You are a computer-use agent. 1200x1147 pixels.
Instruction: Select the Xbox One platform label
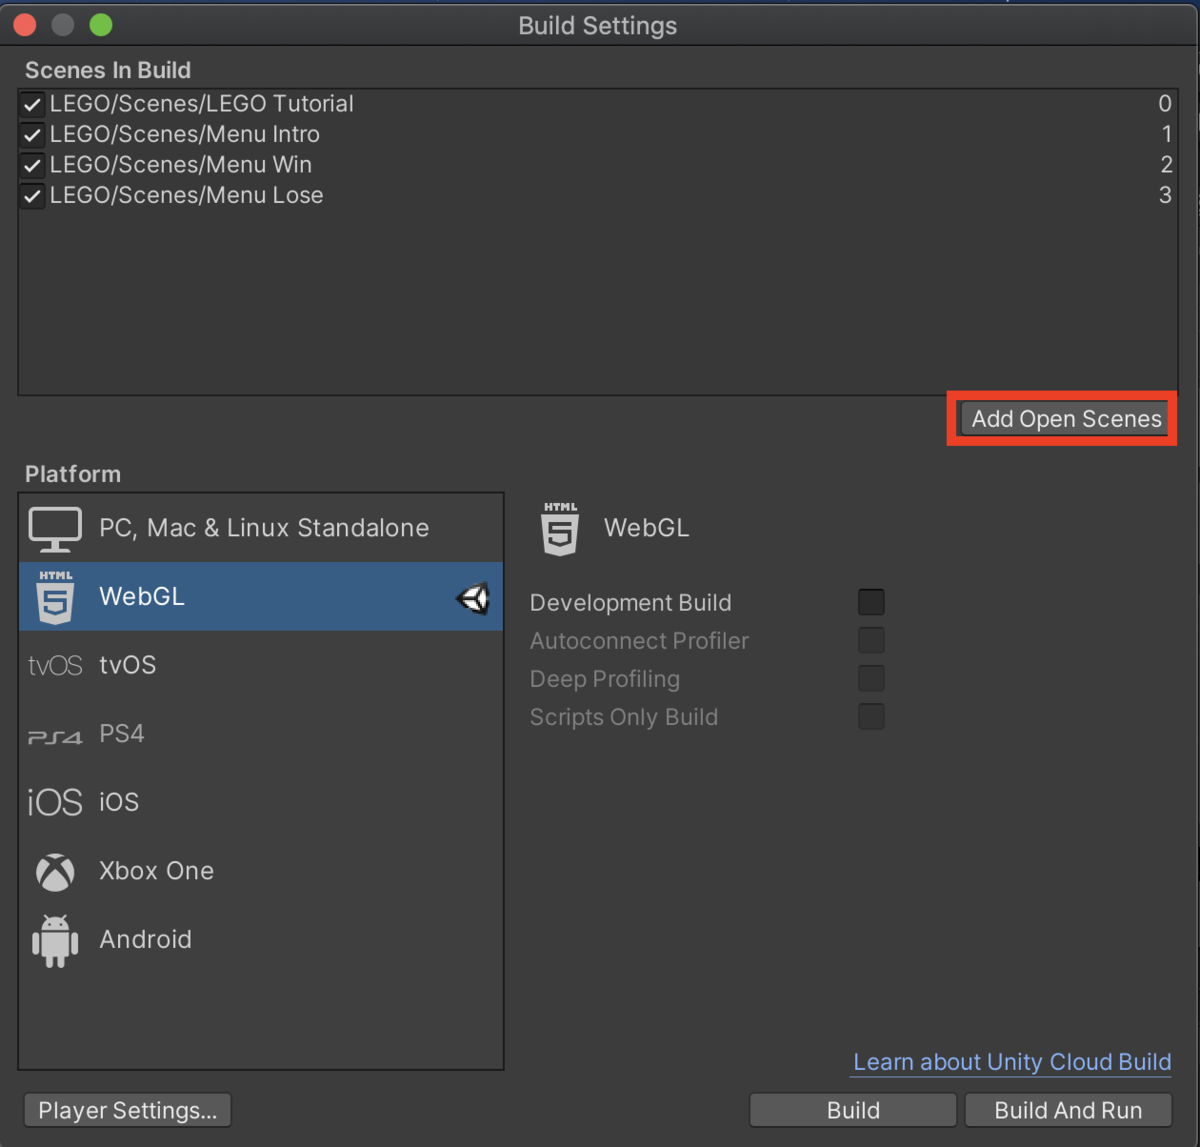[156, 871]
